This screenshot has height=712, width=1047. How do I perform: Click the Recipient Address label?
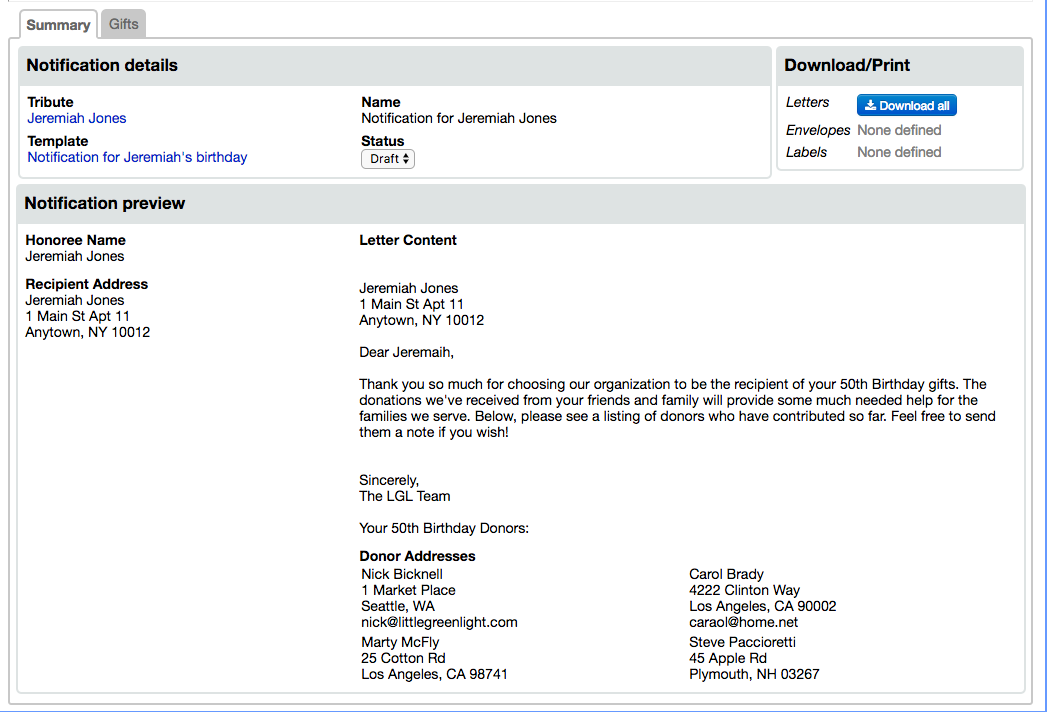(x=87, y=285)
